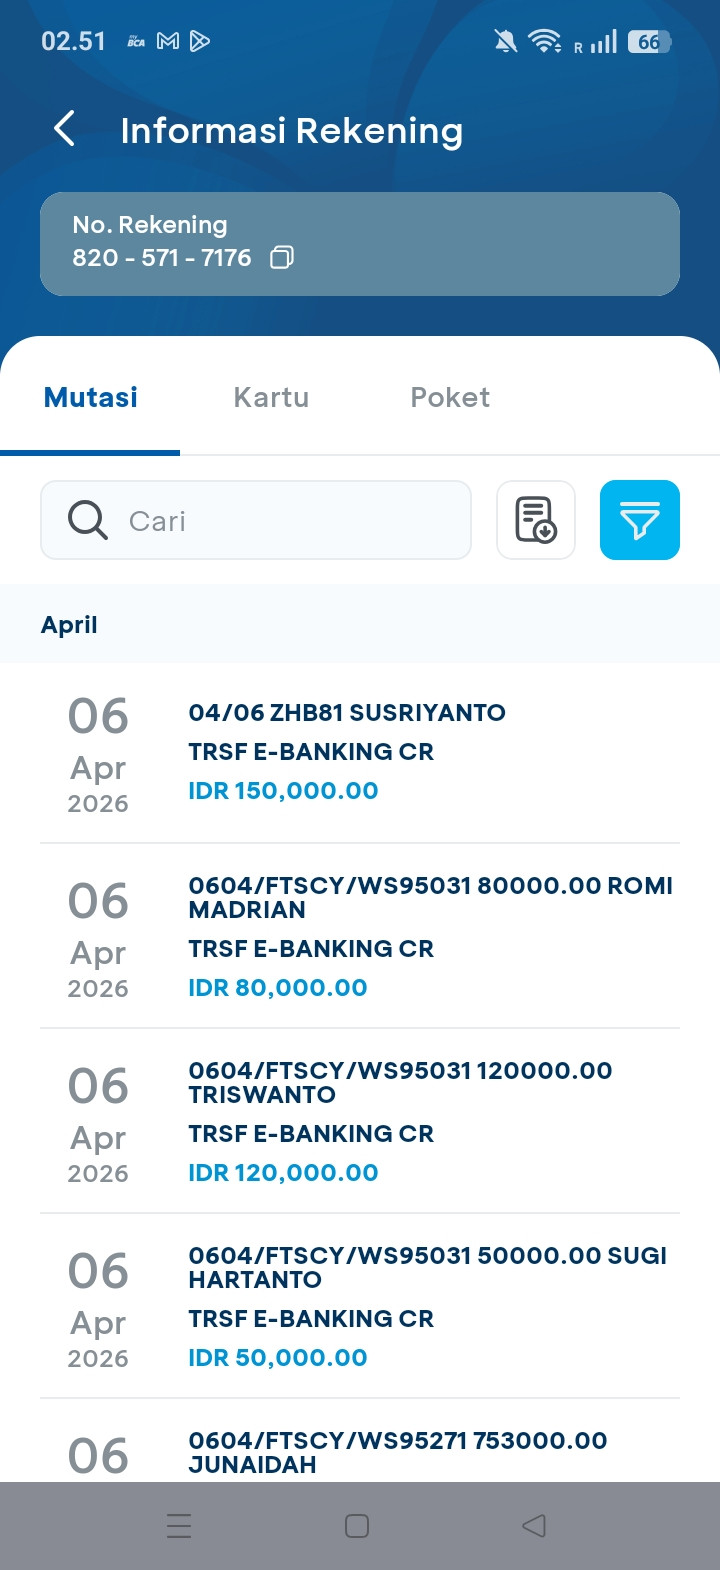
Task: Tap the Android home square button
Action: (x=357, y=1526)
